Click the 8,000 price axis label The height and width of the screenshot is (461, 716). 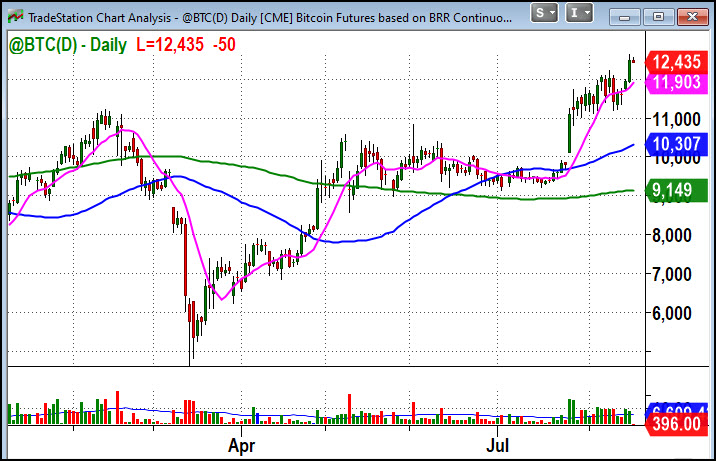pos(672,236)
